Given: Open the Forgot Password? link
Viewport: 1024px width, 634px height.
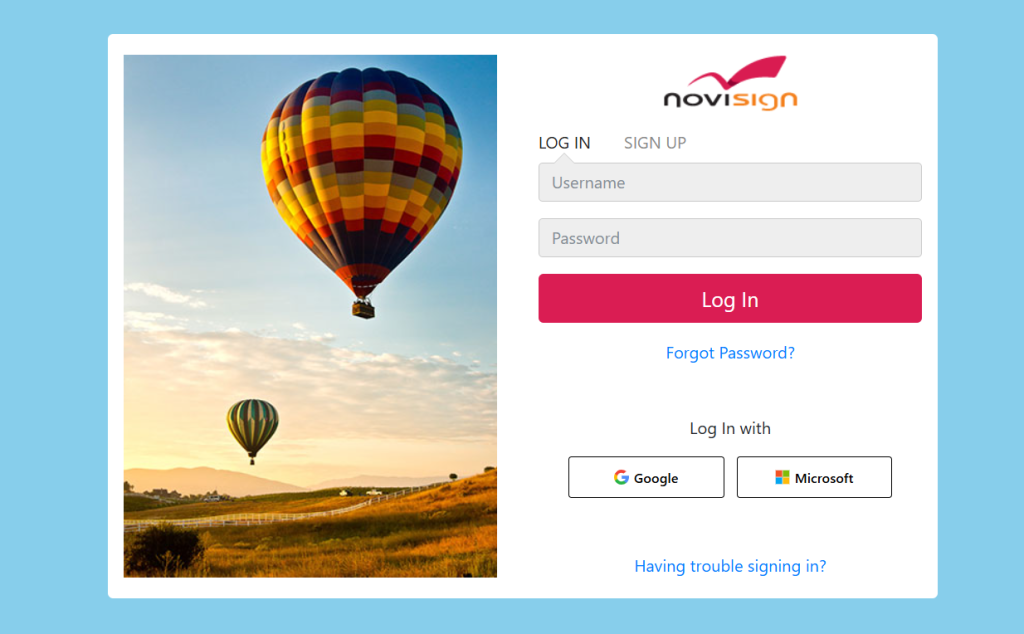Looking at the screenshot, I should click(x=730, y=353).
